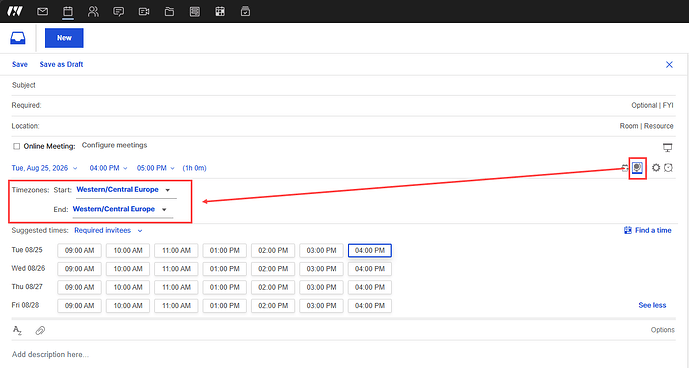Image resolution: width=689 pixels, height=368 pixels.
Task: Click Save as Draft
Action: click(x=61, y=64)
